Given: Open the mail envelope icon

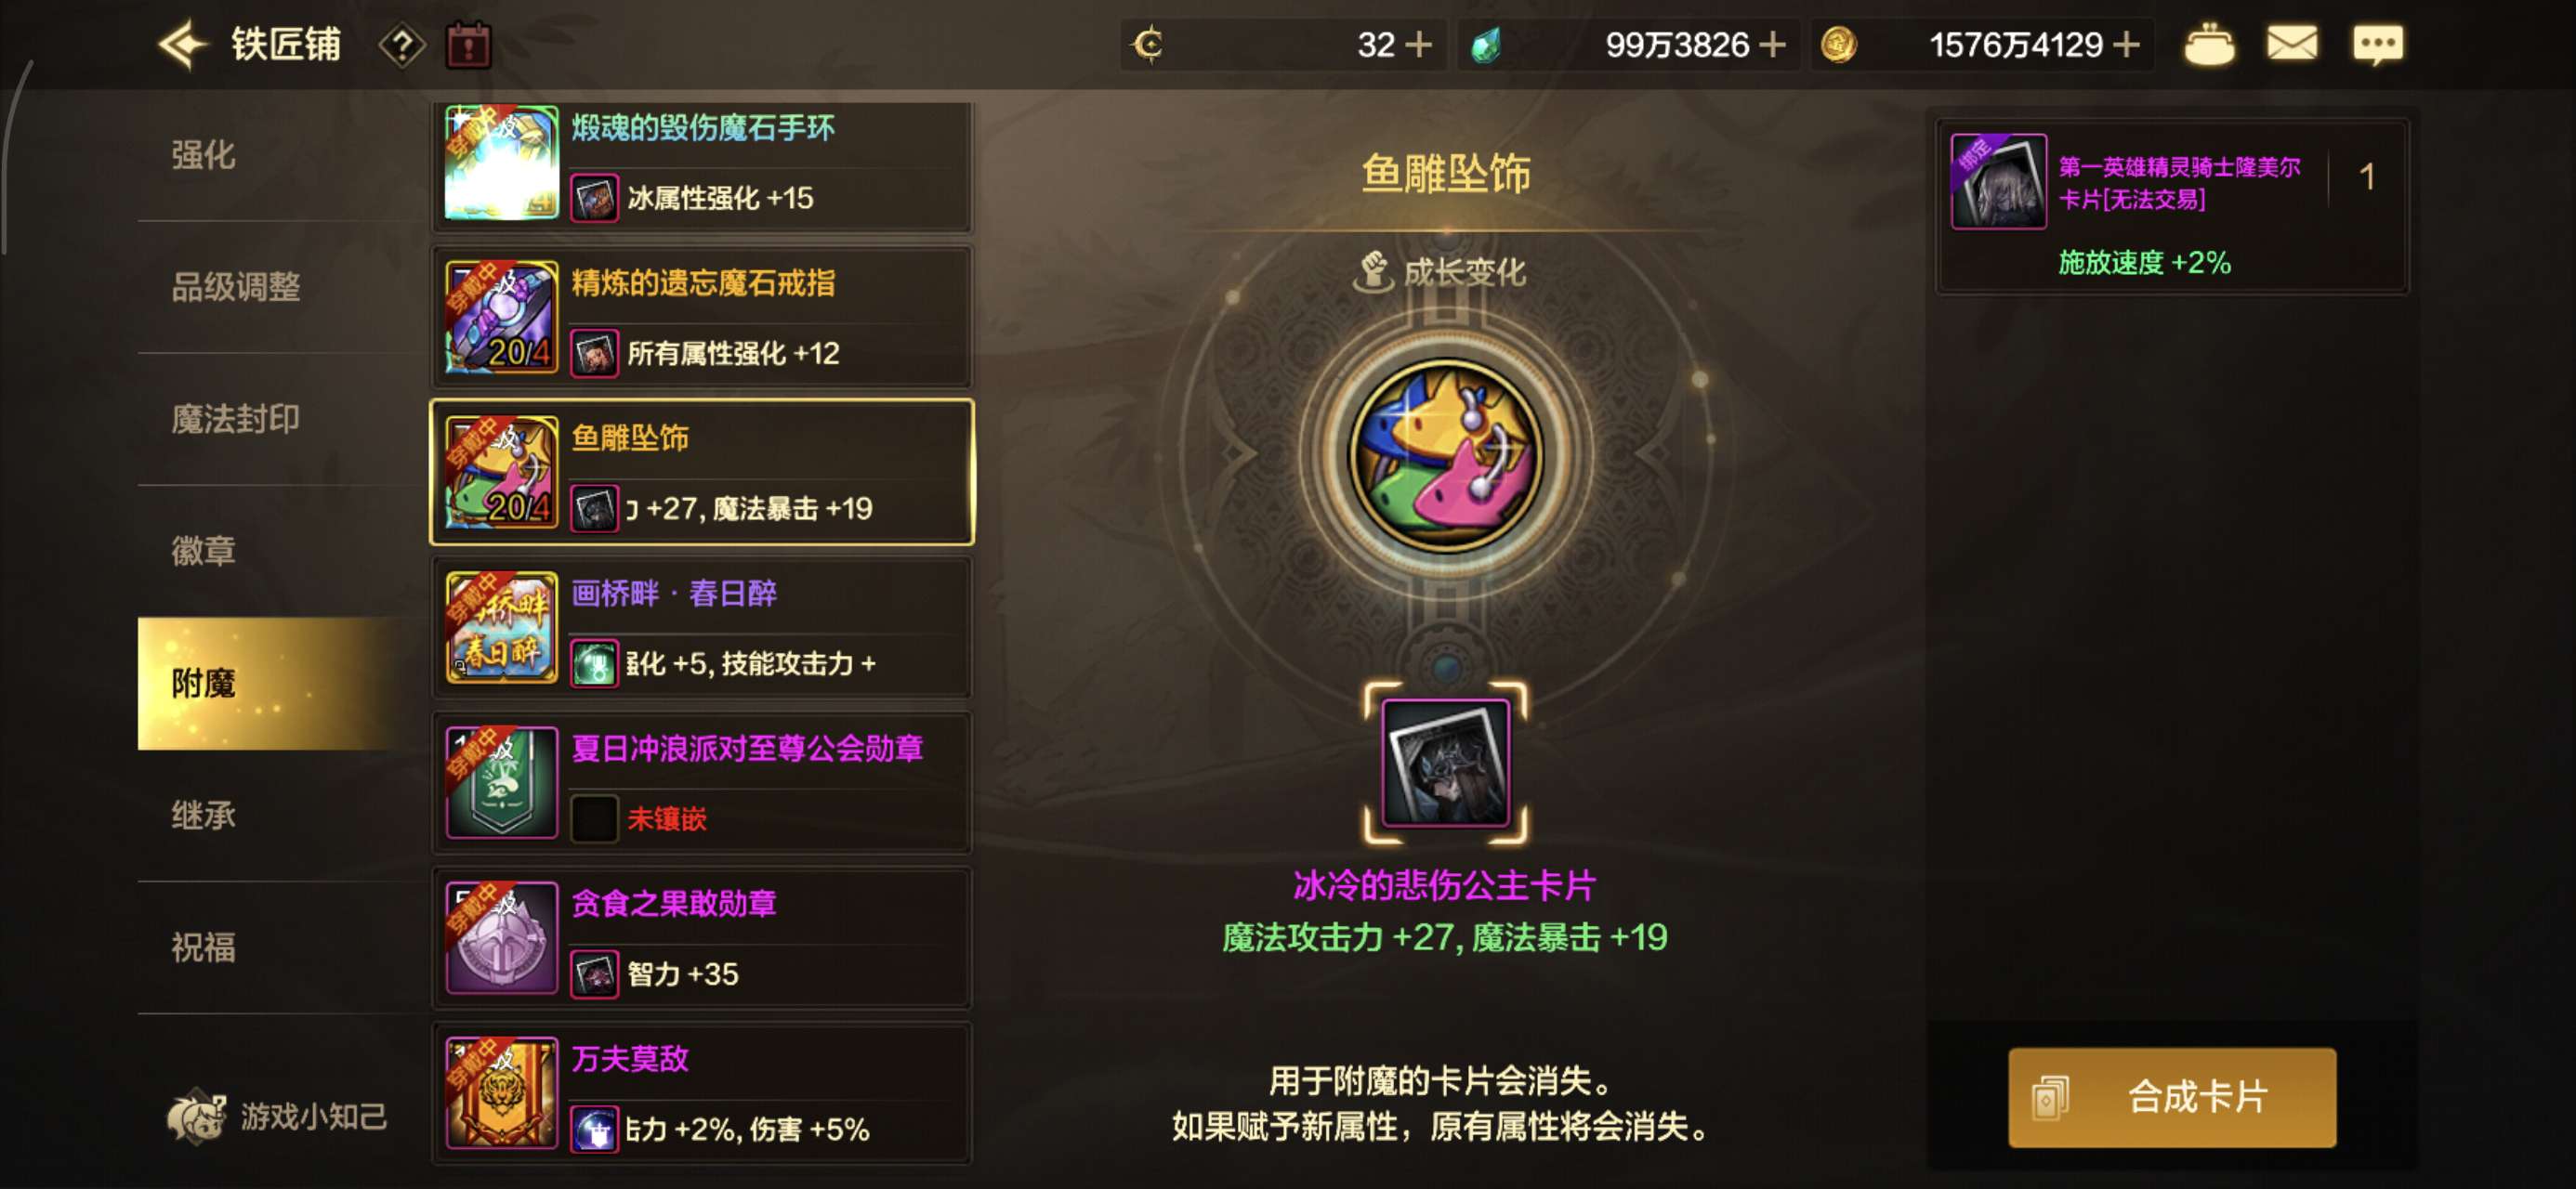Looking at the screenshot, I should pos(2291,44).
